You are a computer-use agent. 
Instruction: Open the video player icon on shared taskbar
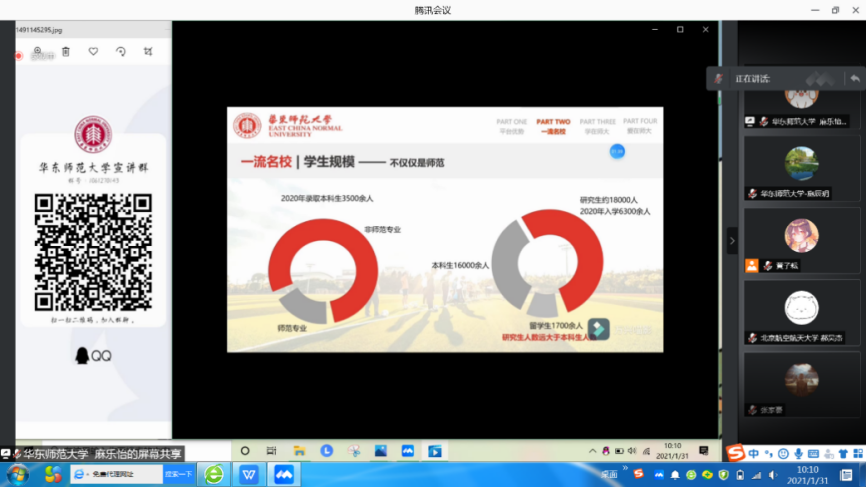tap(435, 451)
